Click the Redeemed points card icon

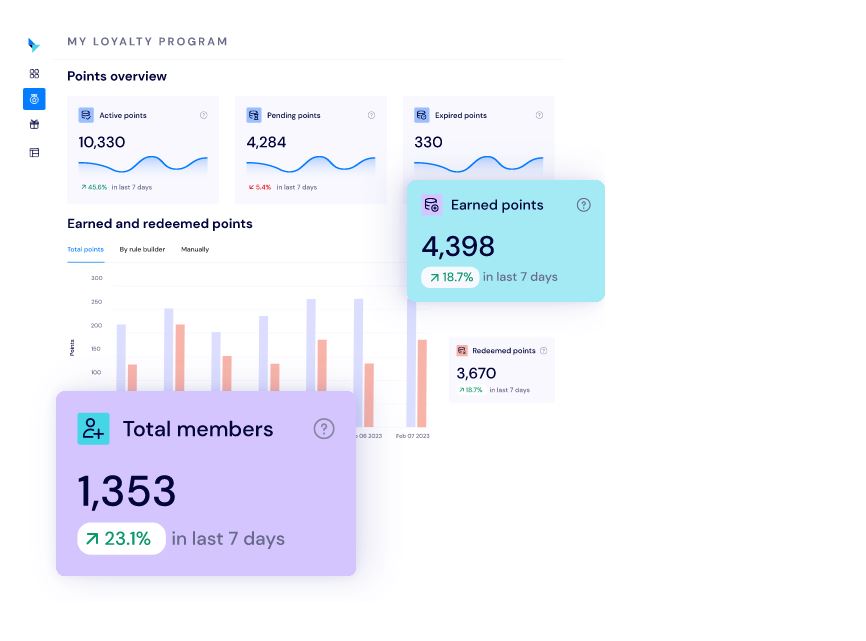click(x=461, y=350)
